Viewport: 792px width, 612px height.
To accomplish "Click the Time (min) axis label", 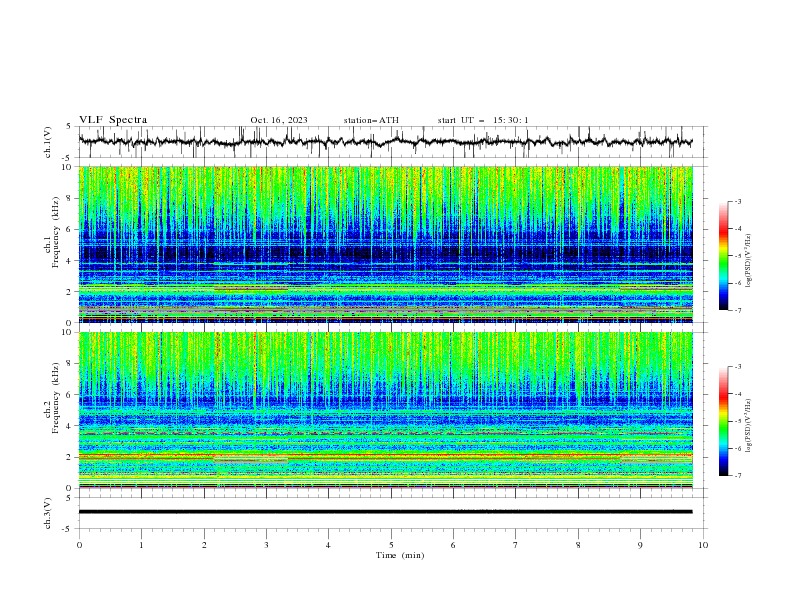I will click(x=400, y=555).
